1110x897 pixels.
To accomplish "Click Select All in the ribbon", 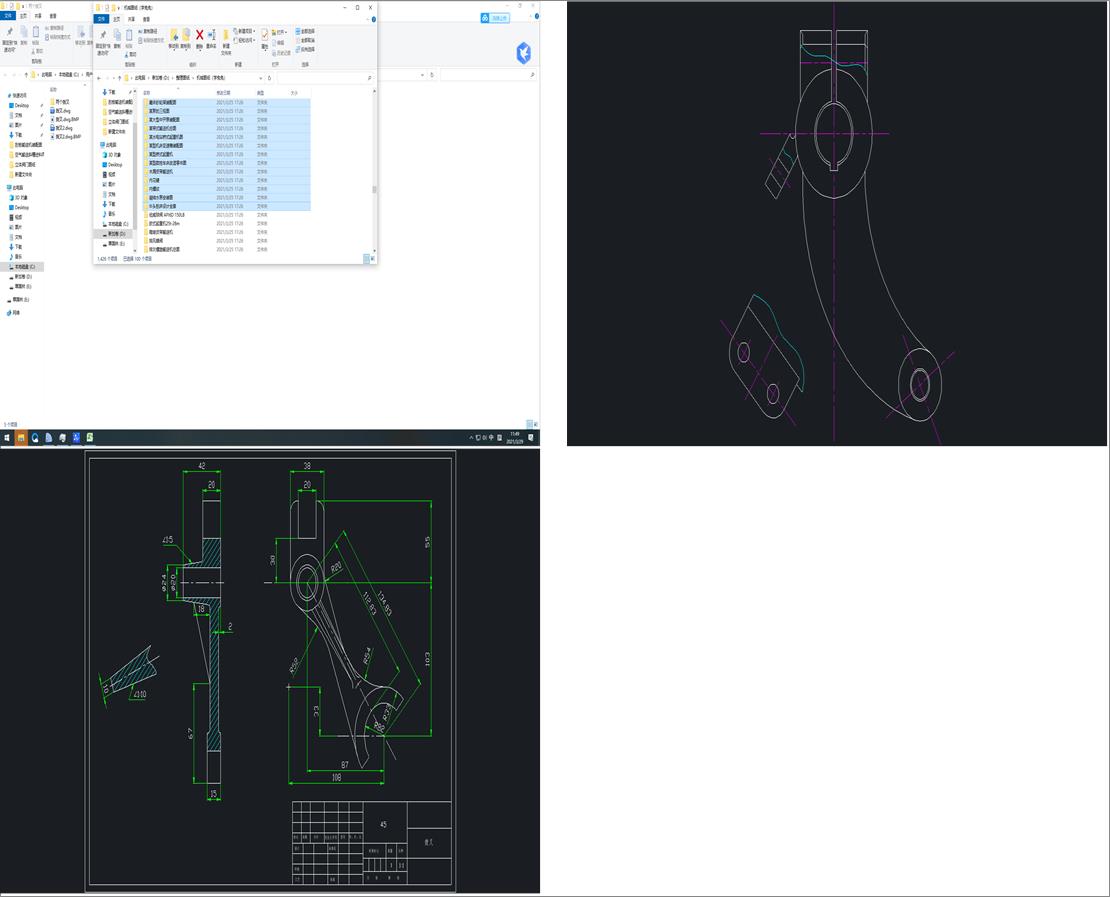I will click(306, 31).
